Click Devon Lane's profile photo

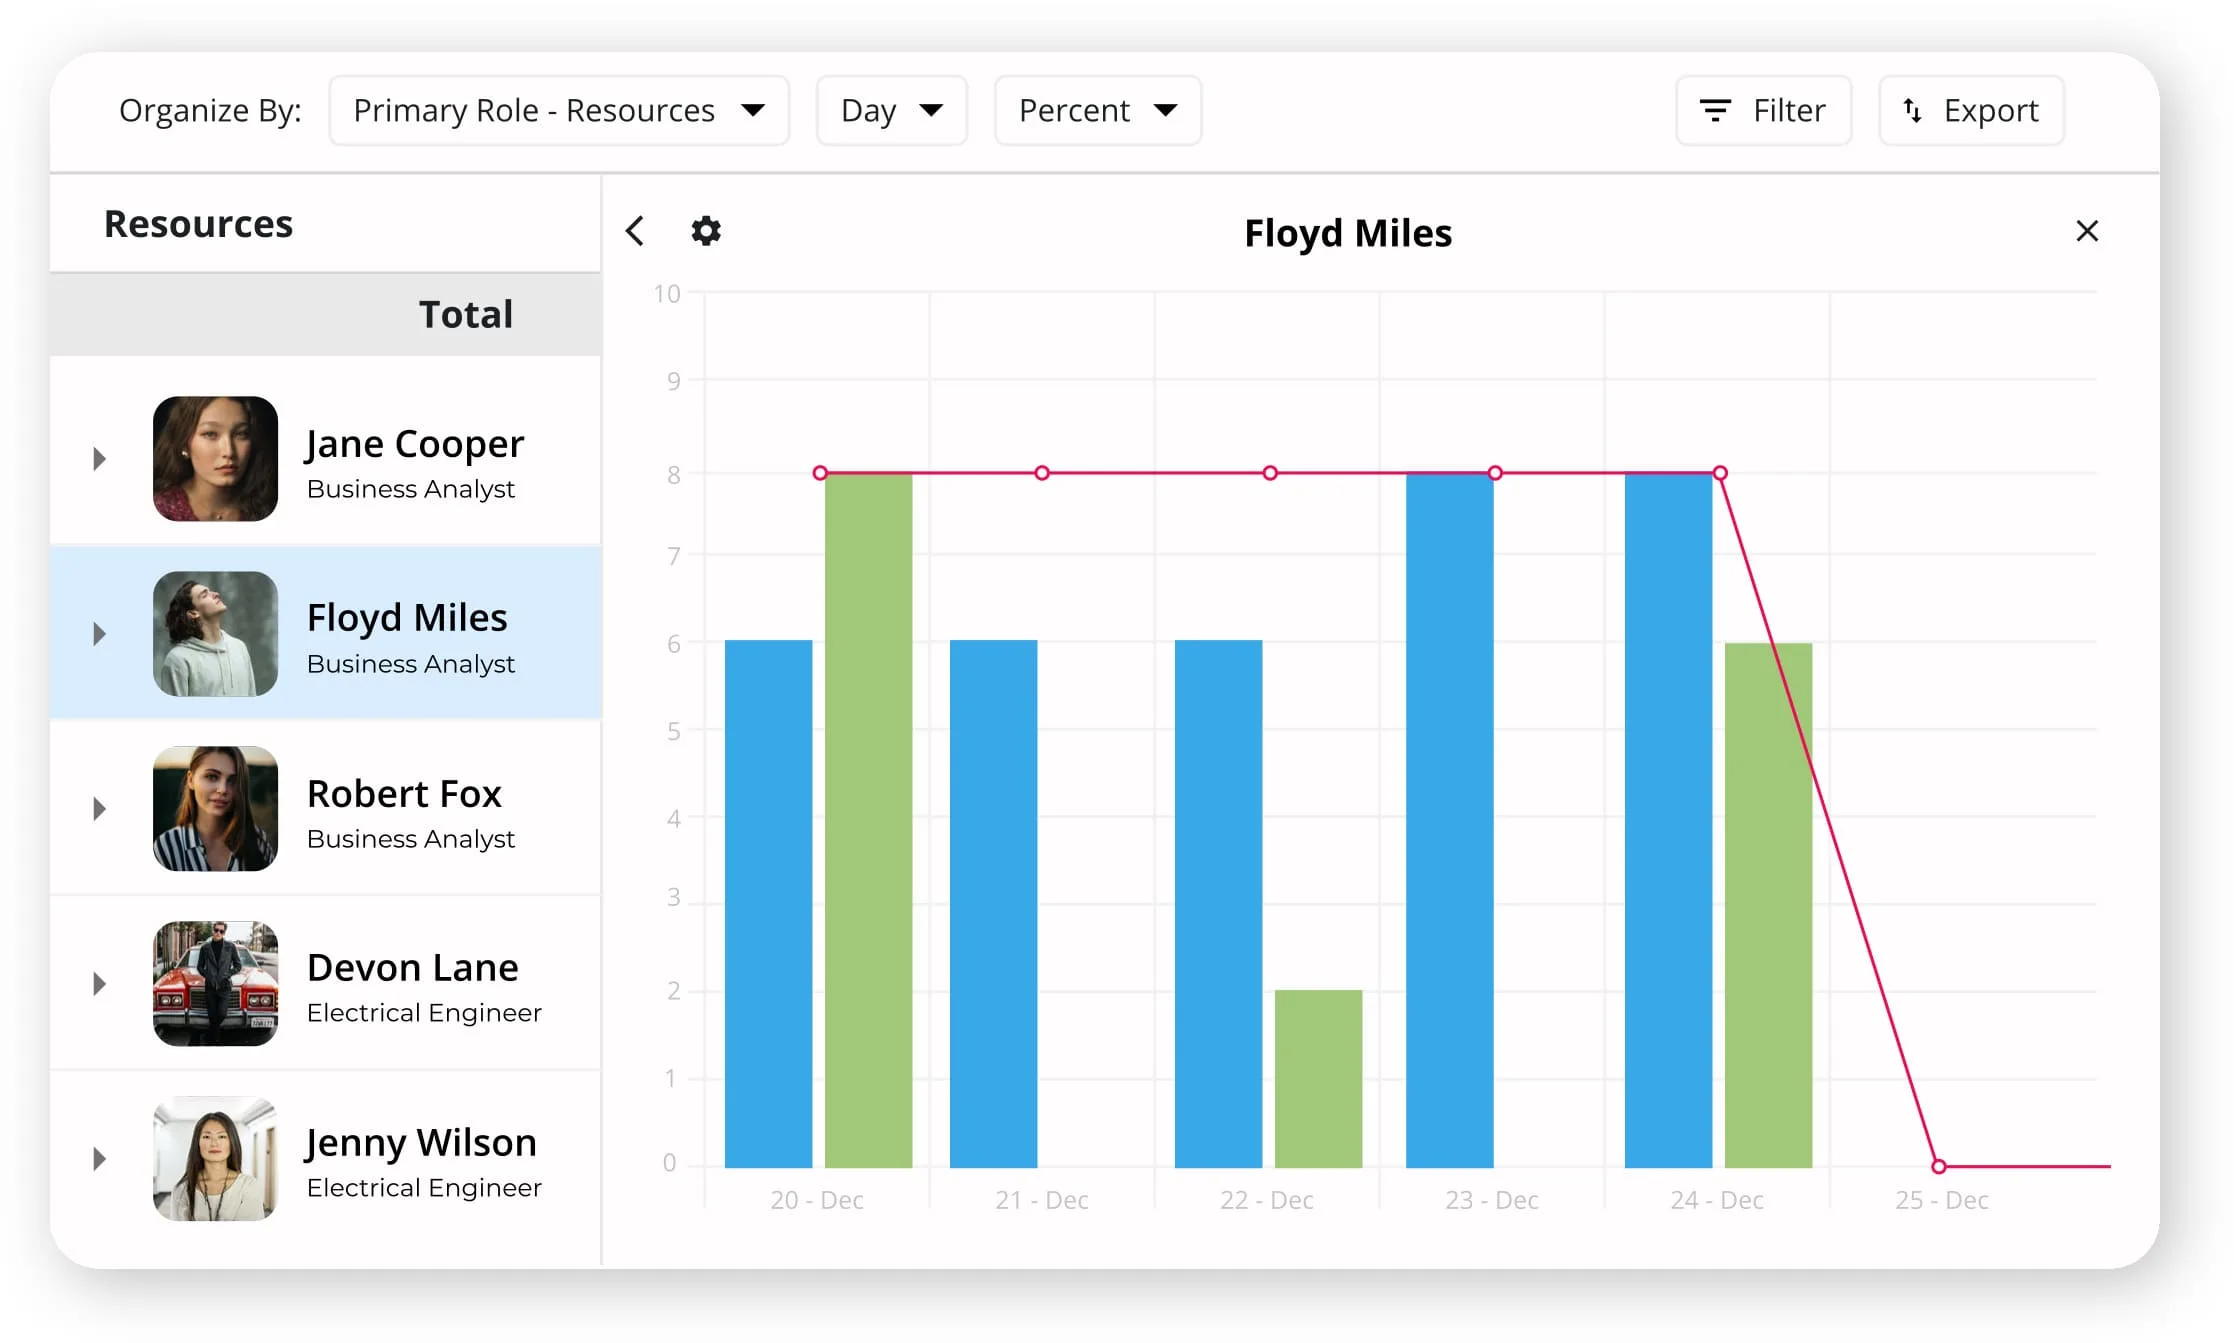pos(215,984)
